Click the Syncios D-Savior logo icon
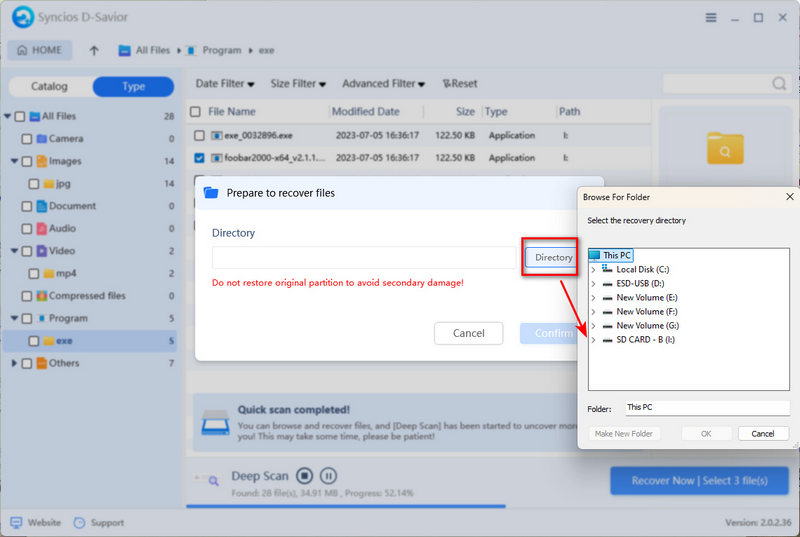This screenshot has width=800, height=537. (x=22, y=17)
